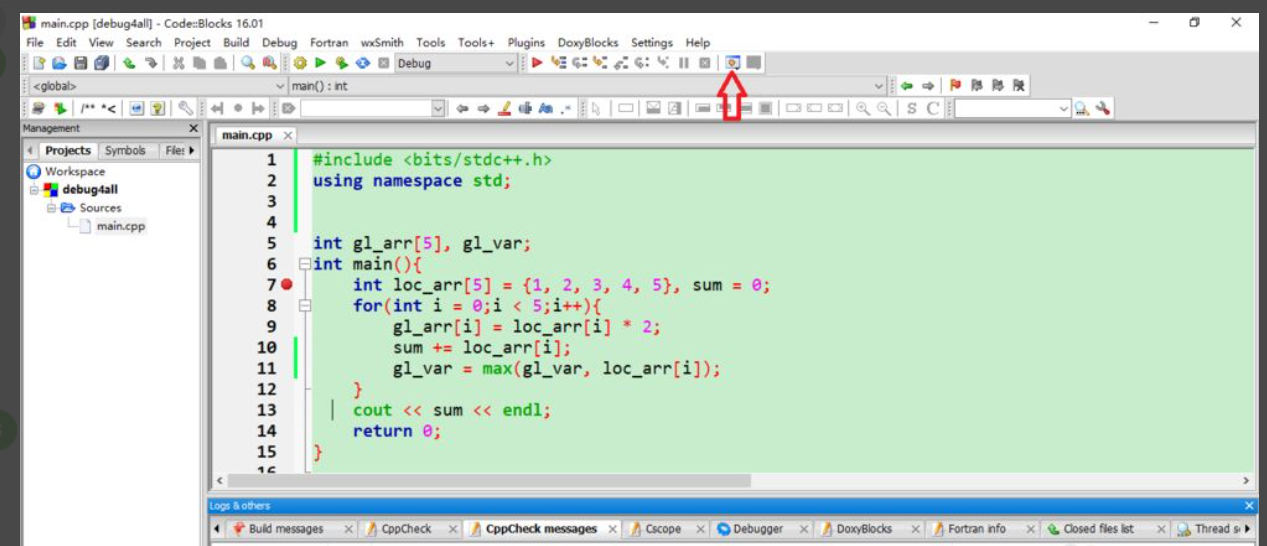
Task: Start debugging with red arrow icon
Action: 538,63
